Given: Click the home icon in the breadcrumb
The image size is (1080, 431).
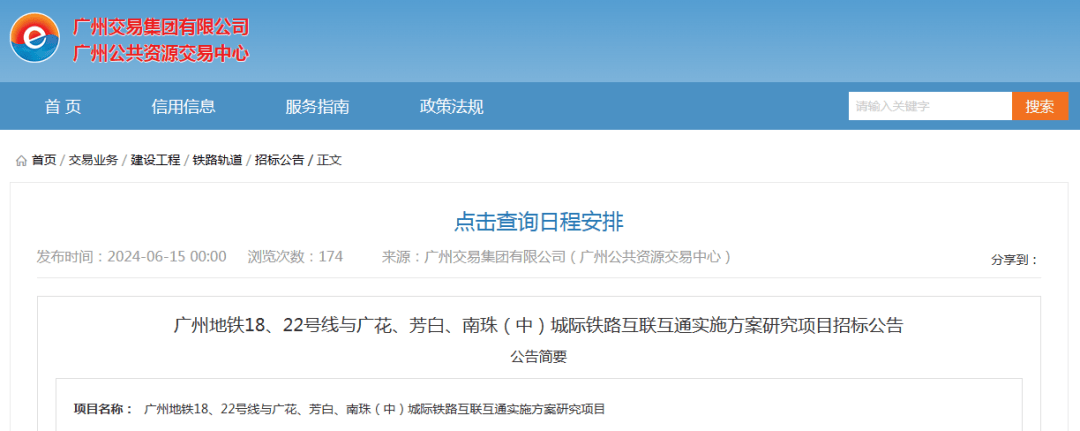Looking at the screenshot, I should 21,160.
